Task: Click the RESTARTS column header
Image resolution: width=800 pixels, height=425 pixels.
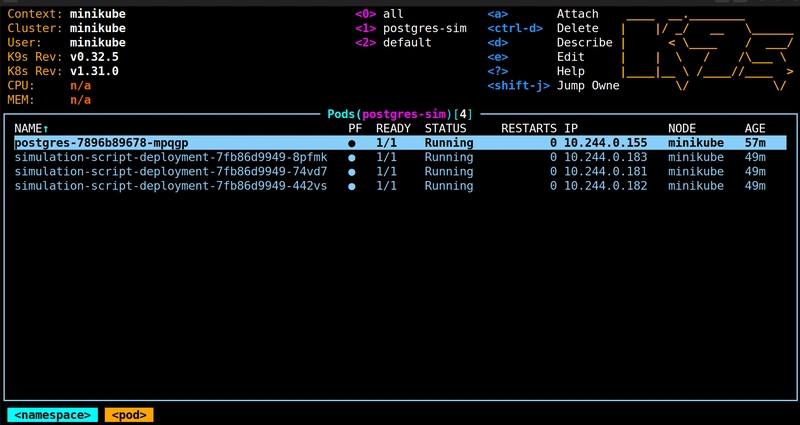Action: (x=529, y=129)
